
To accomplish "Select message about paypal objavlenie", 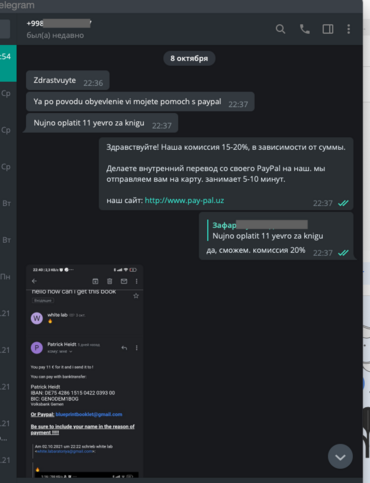I will pos(140,102).
